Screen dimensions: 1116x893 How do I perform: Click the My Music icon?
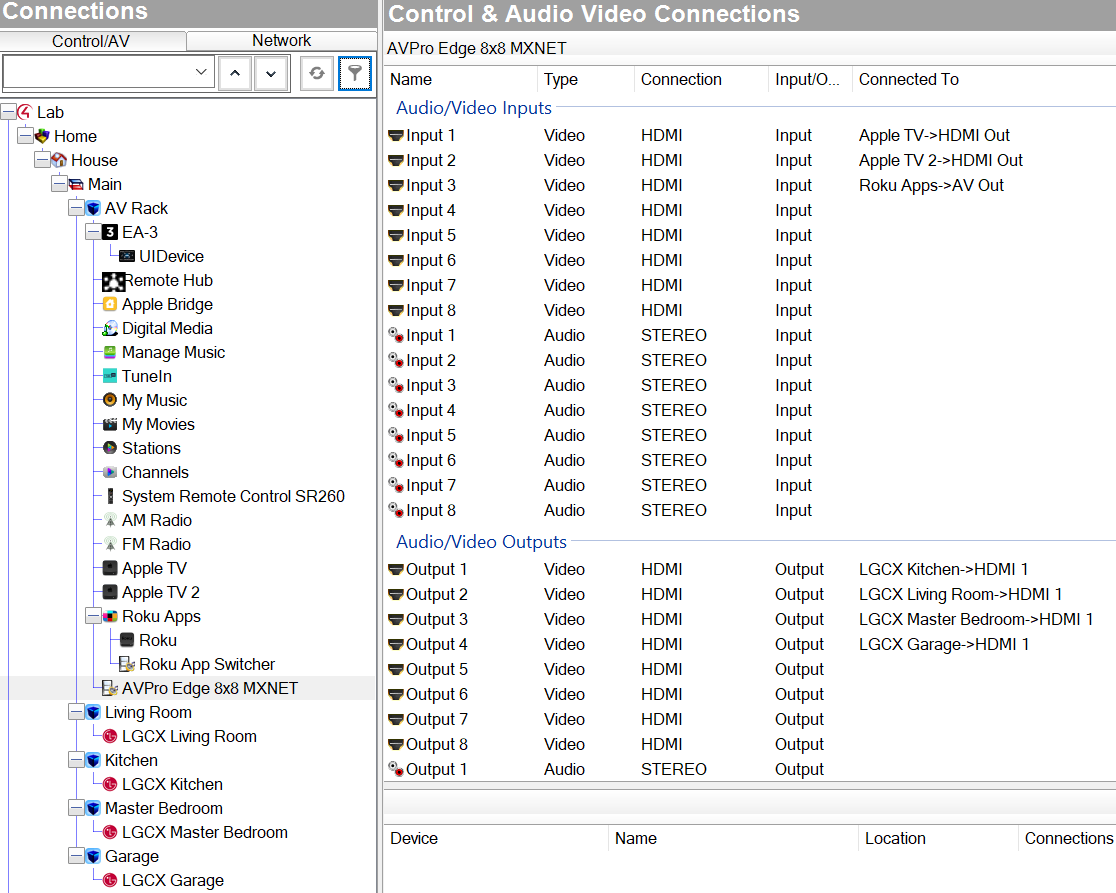pyautogui.click(x=110, y=400)
